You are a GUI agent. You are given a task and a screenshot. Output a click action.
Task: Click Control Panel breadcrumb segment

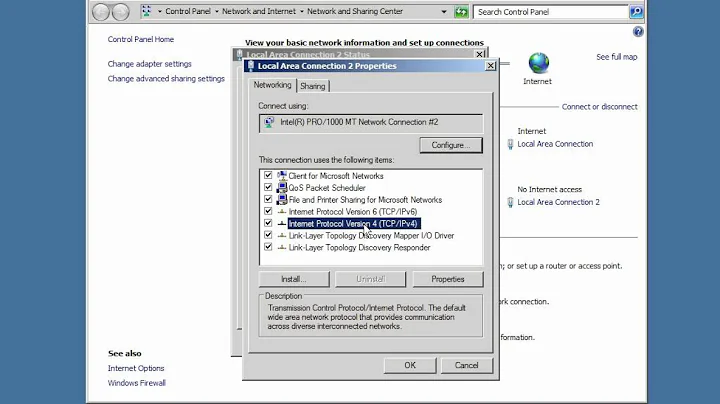[188, 11]
